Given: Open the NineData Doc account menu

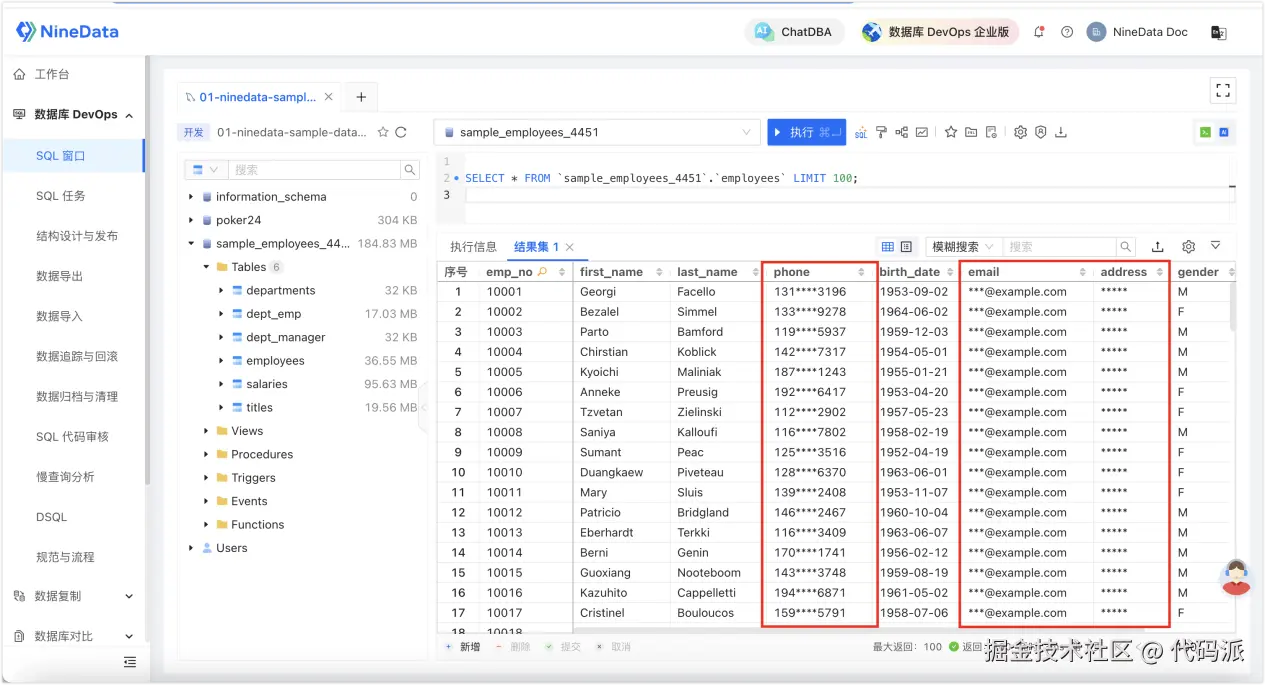Looking at the screenshot, I should (1138, 32).
